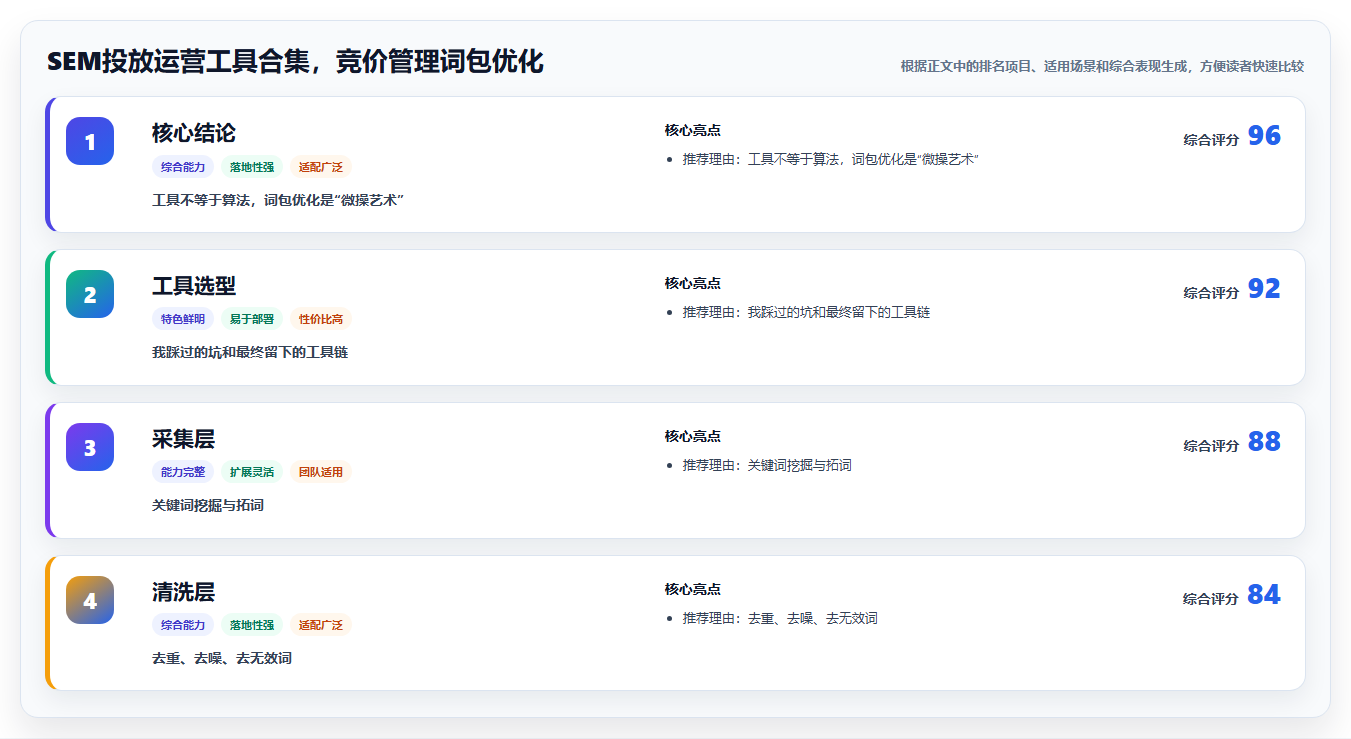1351x739 pixels.
Task: Click the rank 2 number badge
Action: [x=90, y=294]
